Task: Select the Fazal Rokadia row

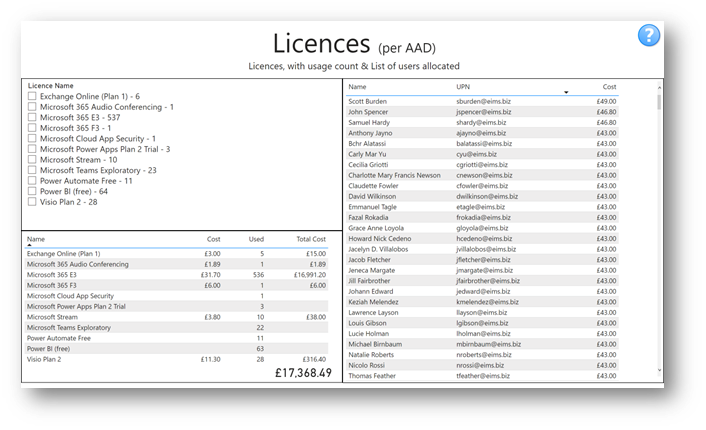Action: click(482, 217)
